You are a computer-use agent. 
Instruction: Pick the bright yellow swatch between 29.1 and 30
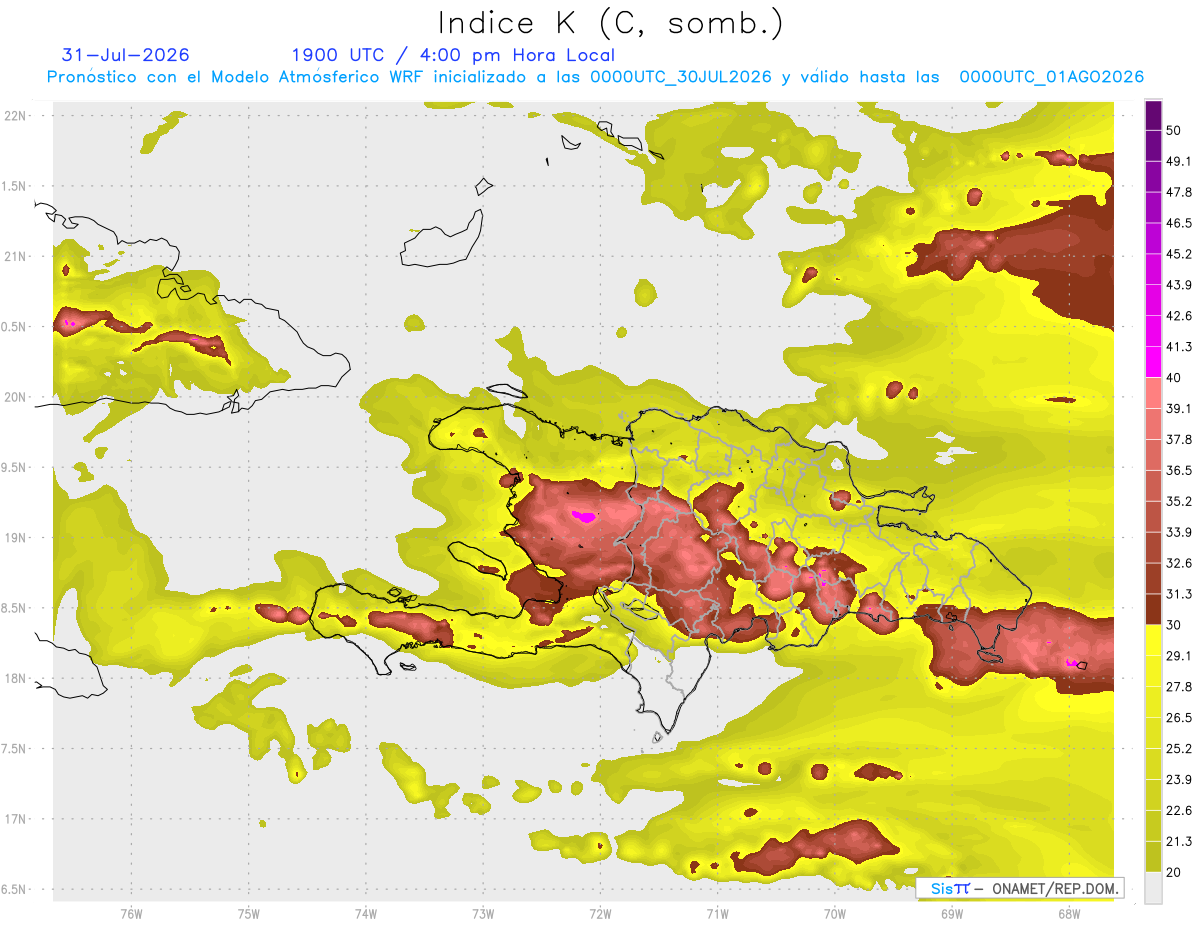point(1153,640)
